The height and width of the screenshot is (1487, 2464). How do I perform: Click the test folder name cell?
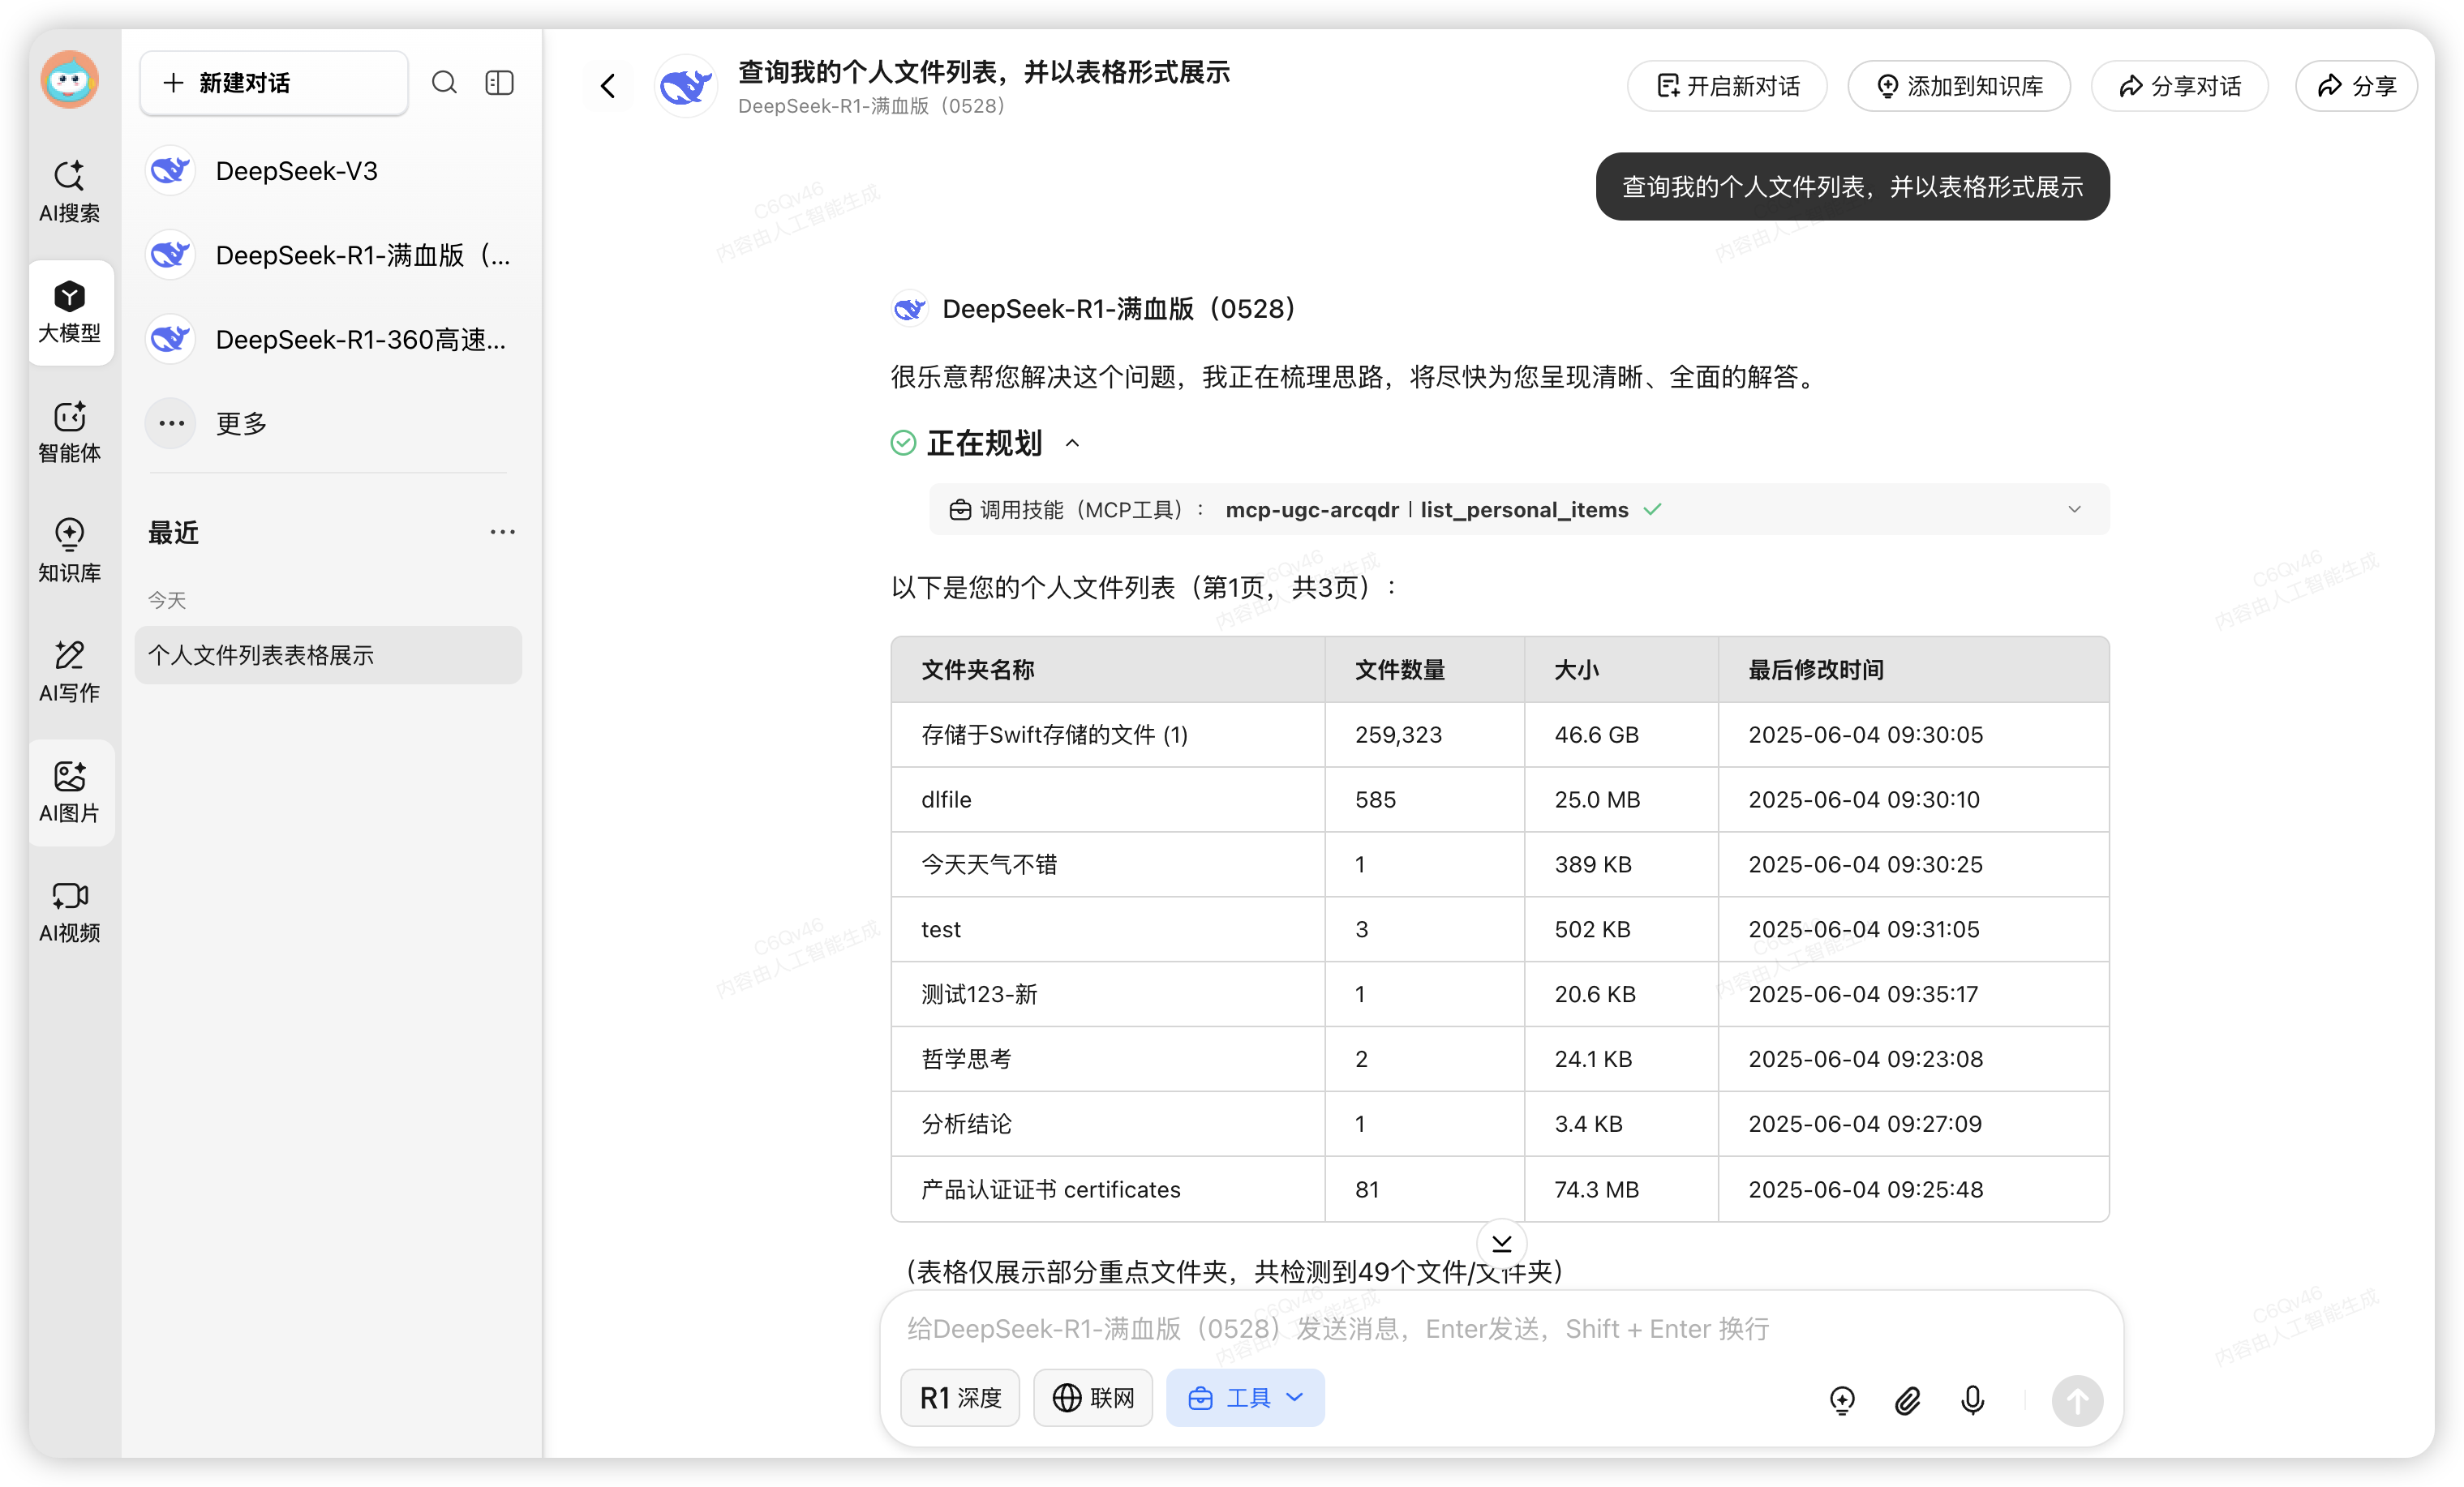point(1107,929)
